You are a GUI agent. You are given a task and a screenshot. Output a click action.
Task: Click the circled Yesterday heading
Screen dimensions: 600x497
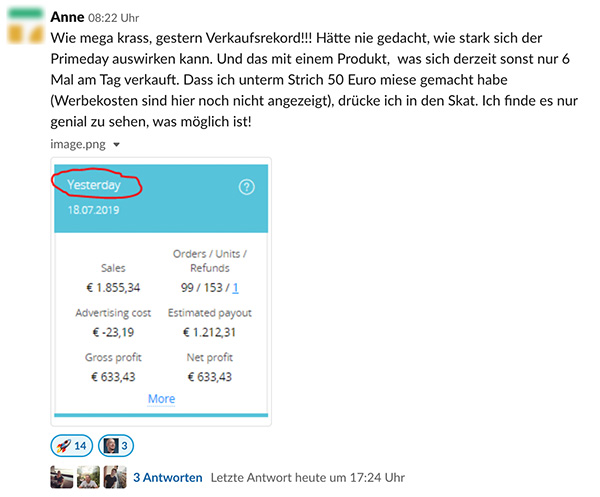pyautogui.click(x=94, y=185)
